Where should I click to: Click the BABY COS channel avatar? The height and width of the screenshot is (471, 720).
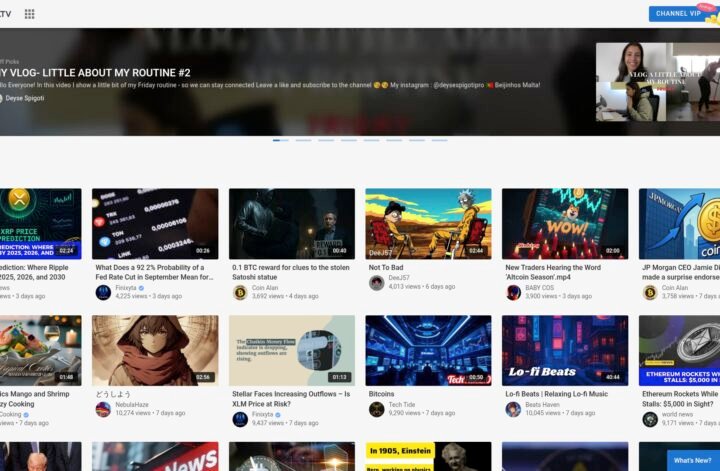513,292
